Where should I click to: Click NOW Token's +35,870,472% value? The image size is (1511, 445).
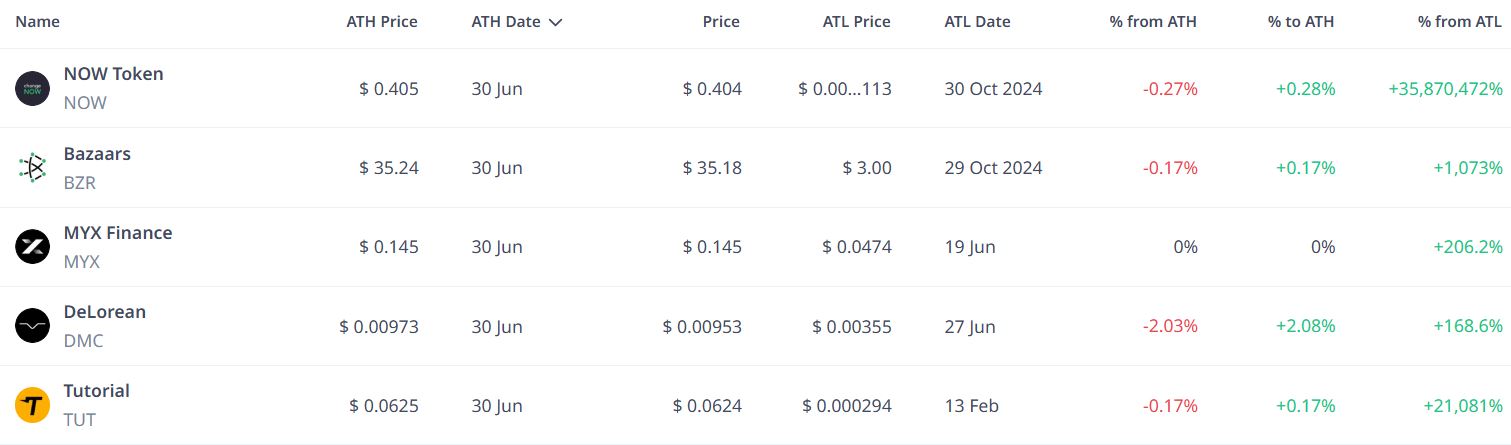click(1445, 89)
